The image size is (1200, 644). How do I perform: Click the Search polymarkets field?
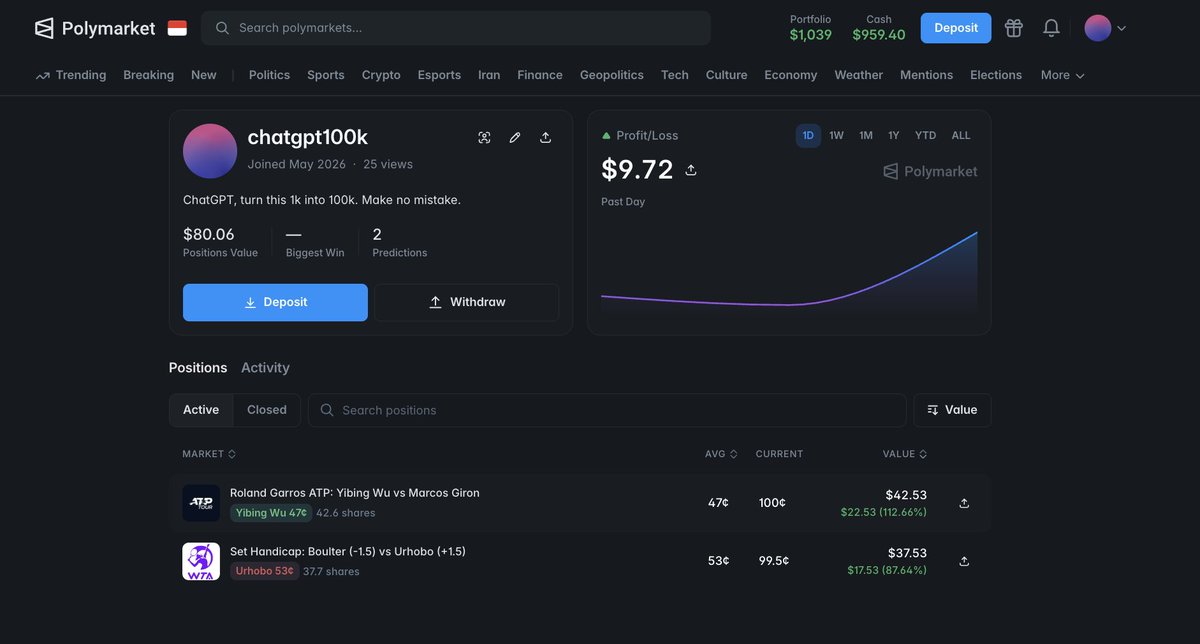click(x=456, y=28)
